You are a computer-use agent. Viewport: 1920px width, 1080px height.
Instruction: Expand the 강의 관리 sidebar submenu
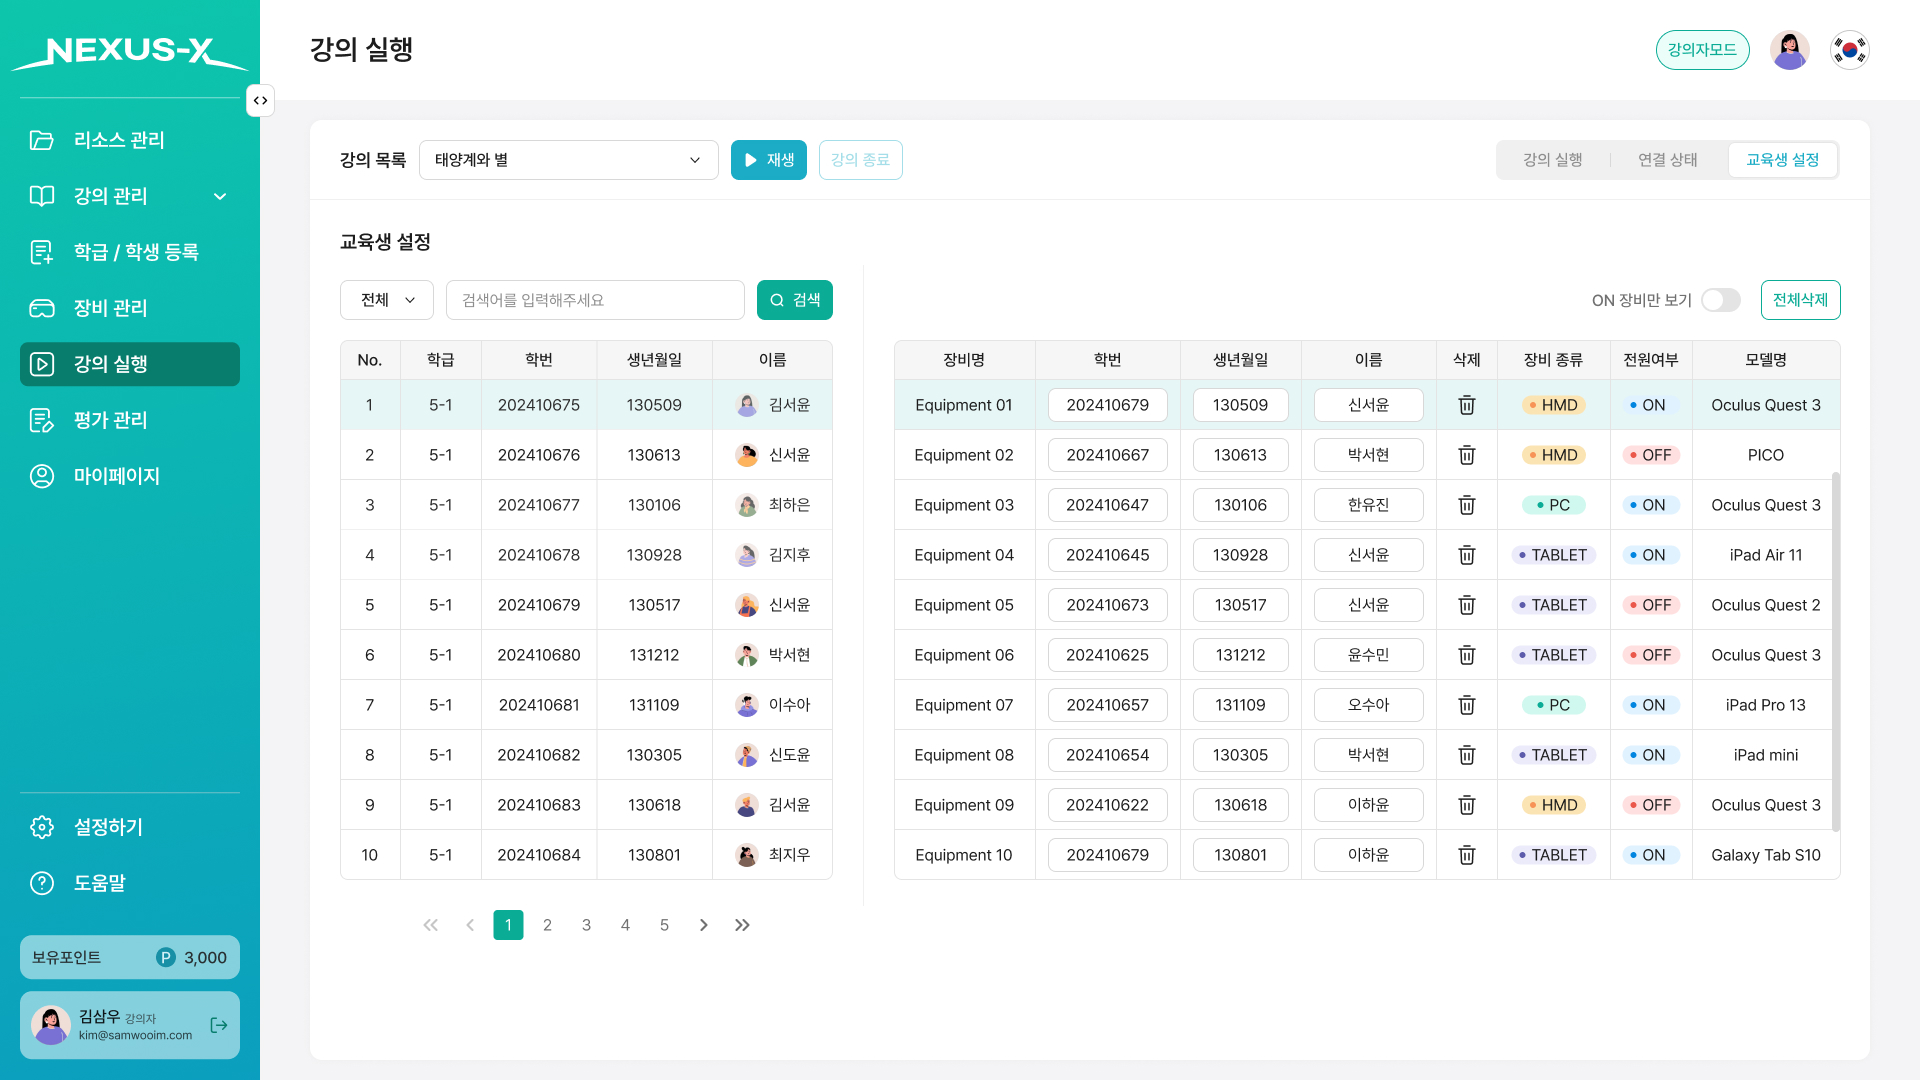tap(220, 196)
